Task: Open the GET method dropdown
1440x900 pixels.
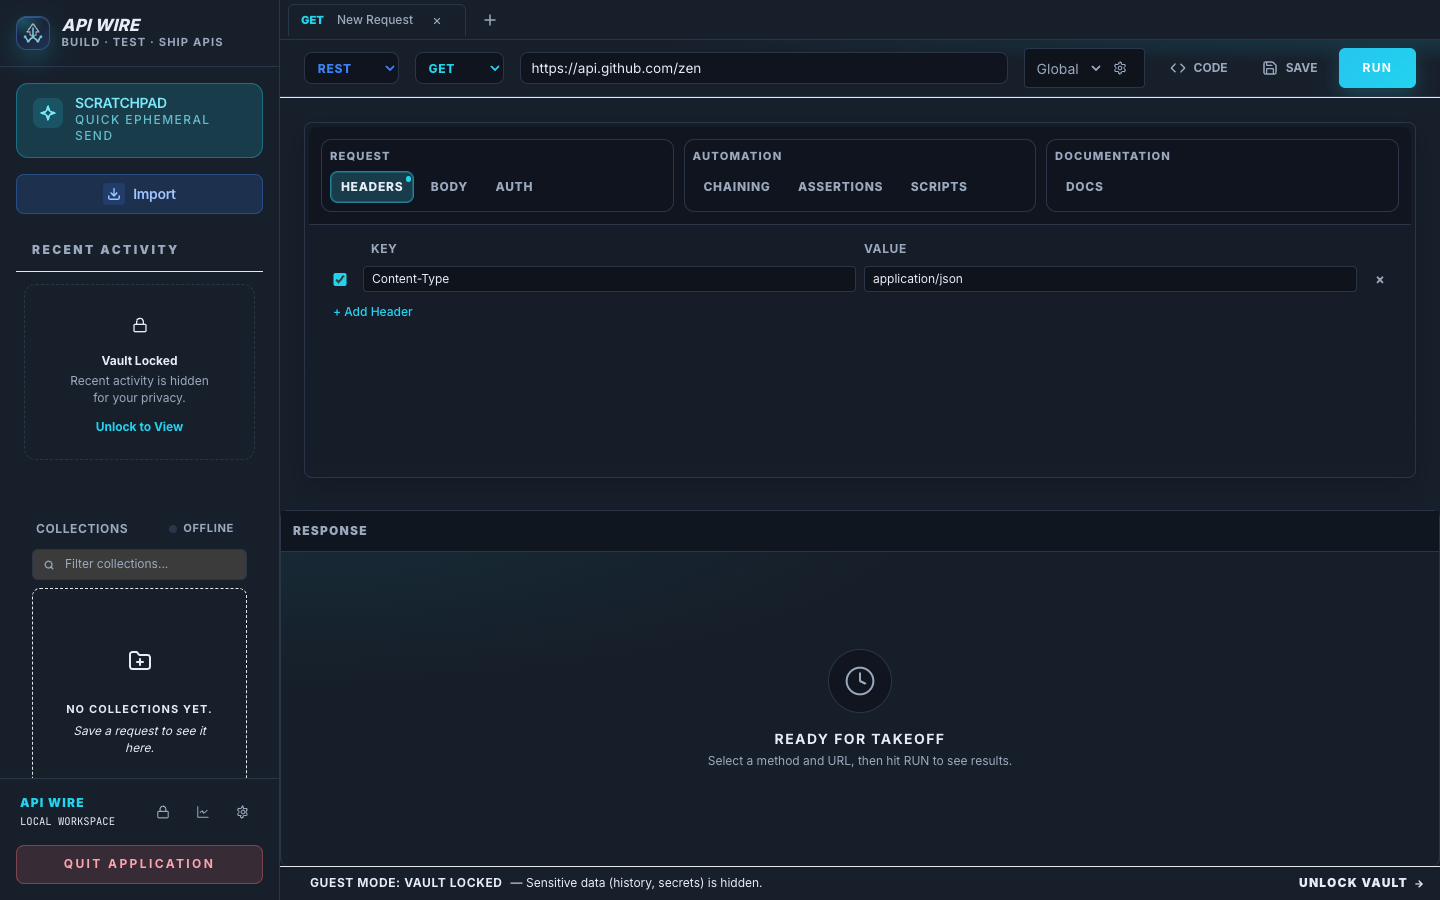Action: coord(459,68)
